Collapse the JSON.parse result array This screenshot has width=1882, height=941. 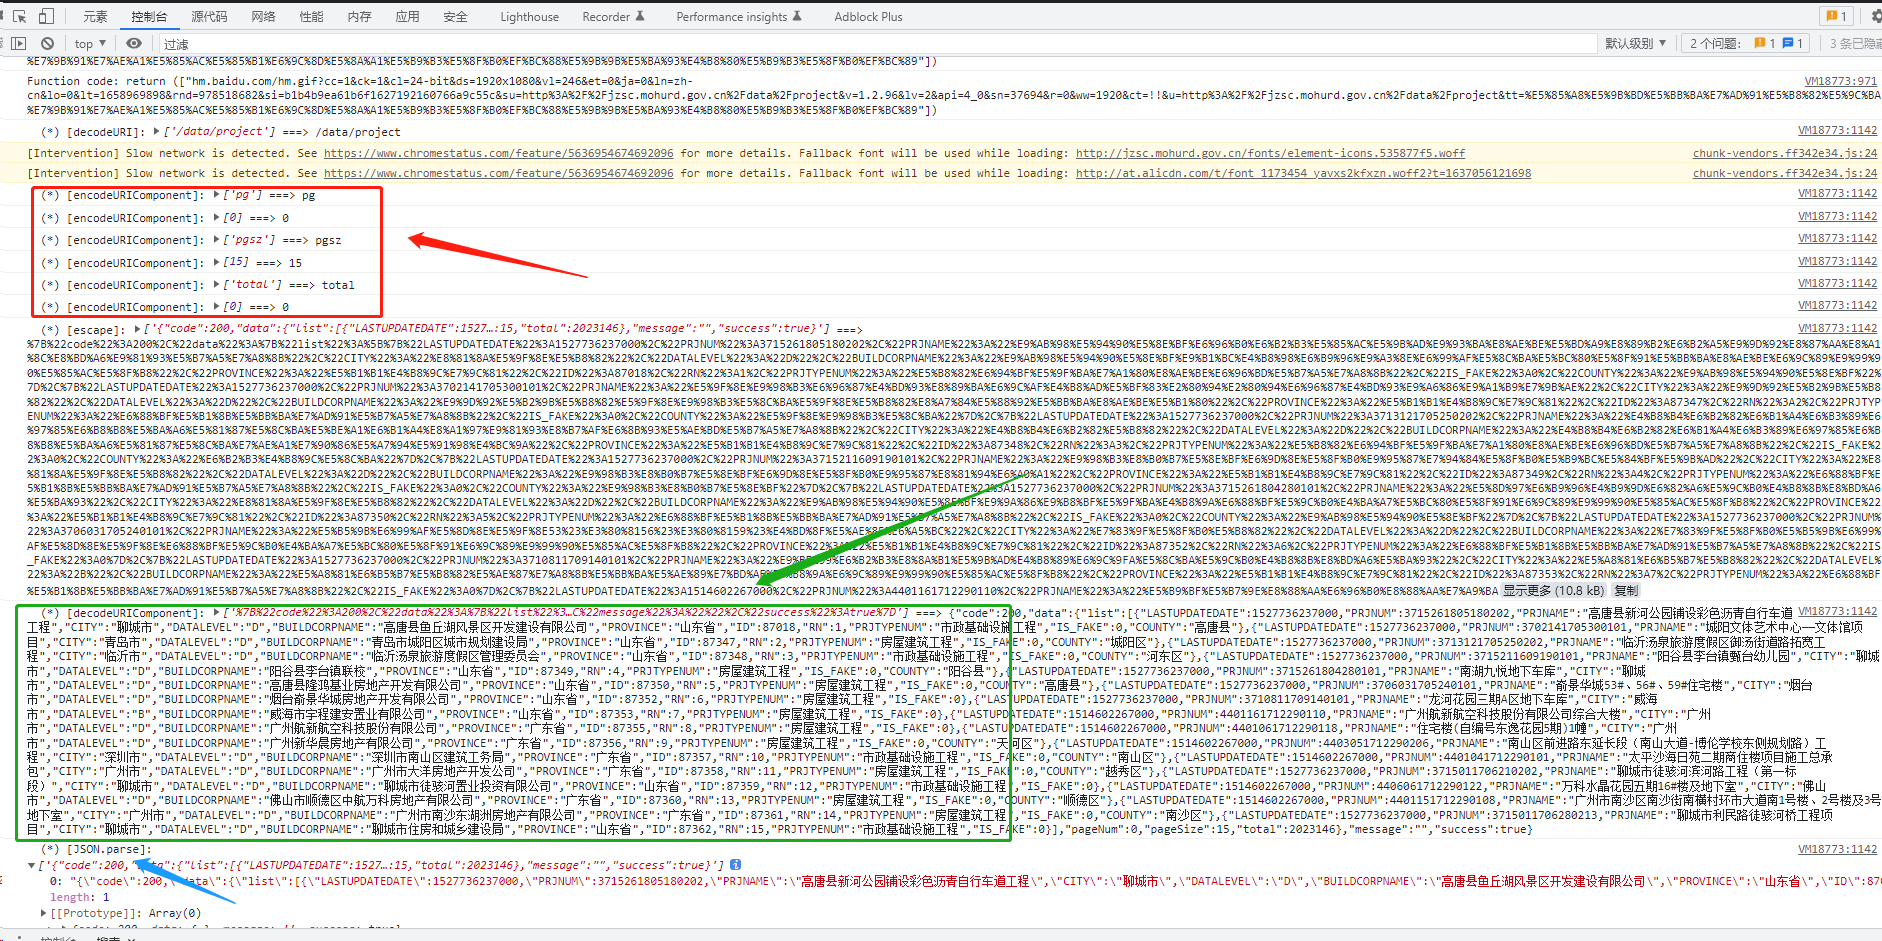(x=32, y=865)
